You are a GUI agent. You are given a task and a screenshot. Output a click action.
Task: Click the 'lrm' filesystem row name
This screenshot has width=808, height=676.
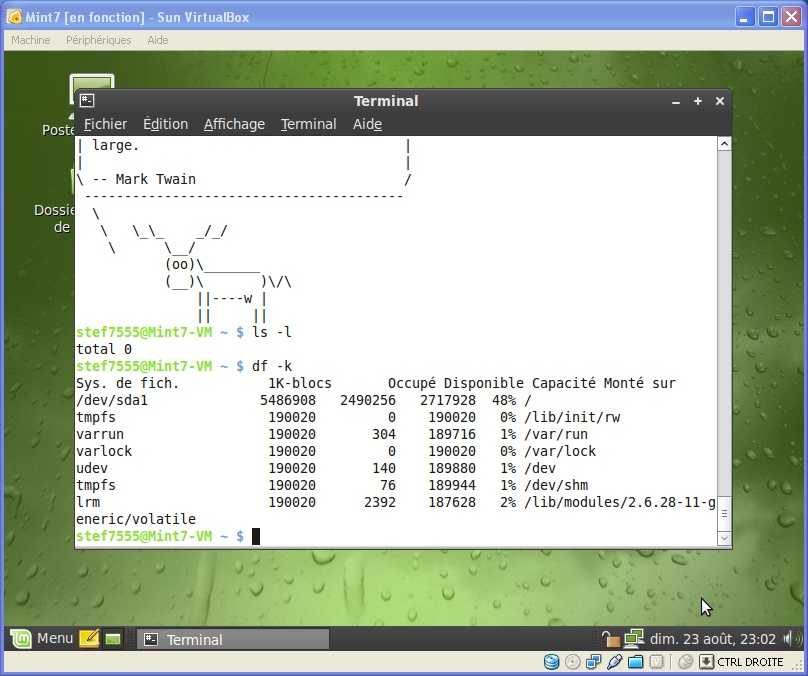coord(88,502)
